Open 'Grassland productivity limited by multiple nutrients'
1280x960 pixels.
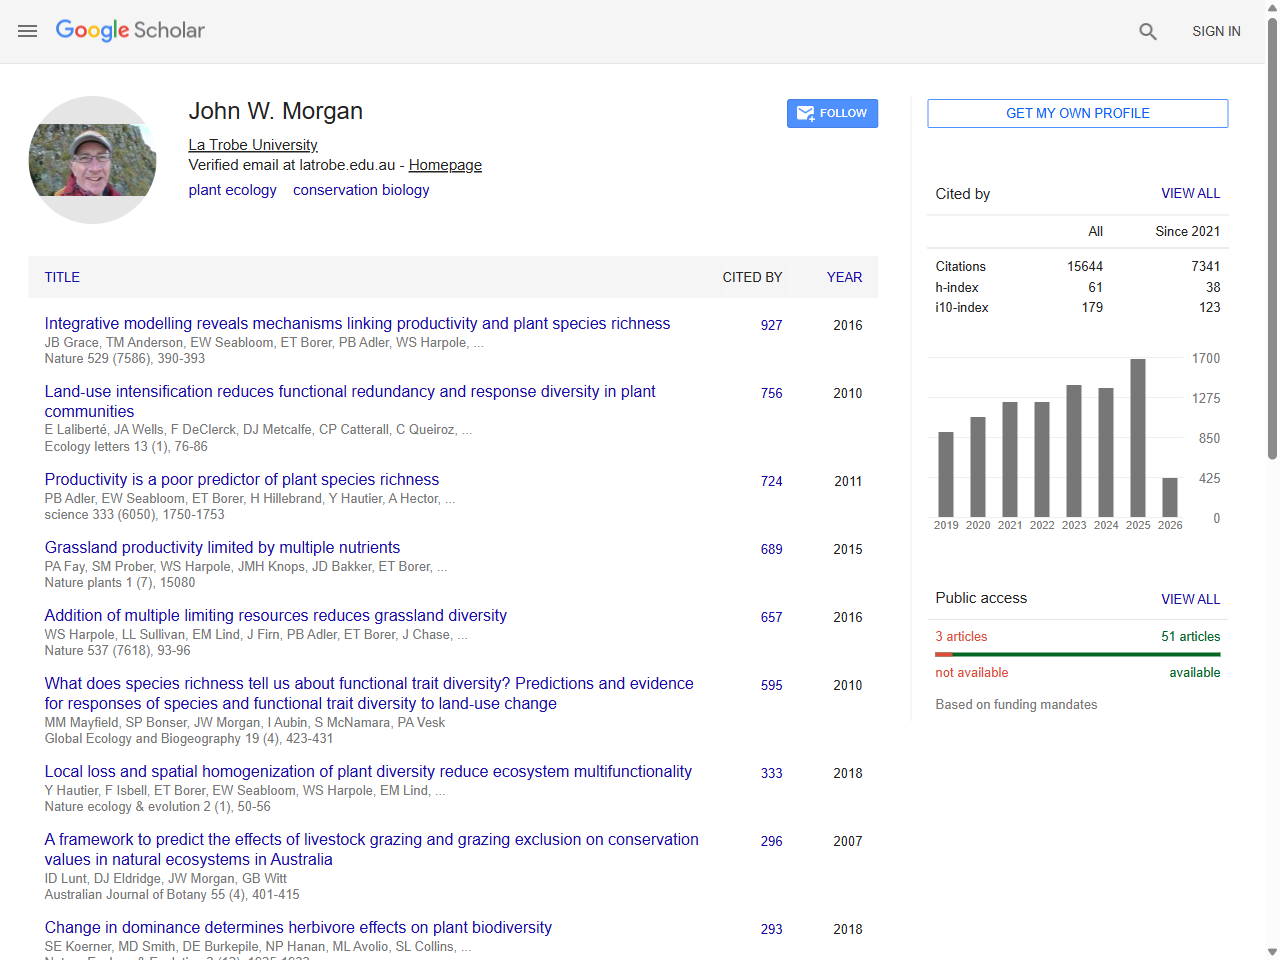click(x=222, y=547)
